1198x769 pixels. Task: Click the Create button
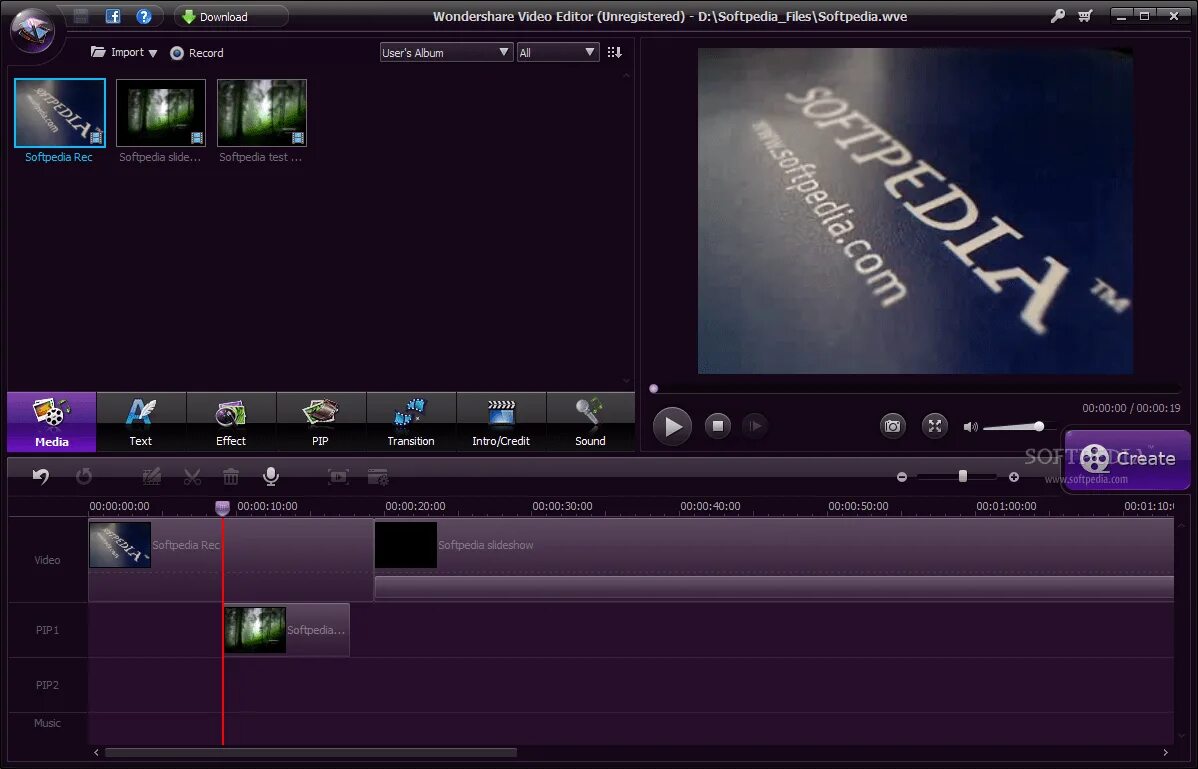coord(1128,458)
